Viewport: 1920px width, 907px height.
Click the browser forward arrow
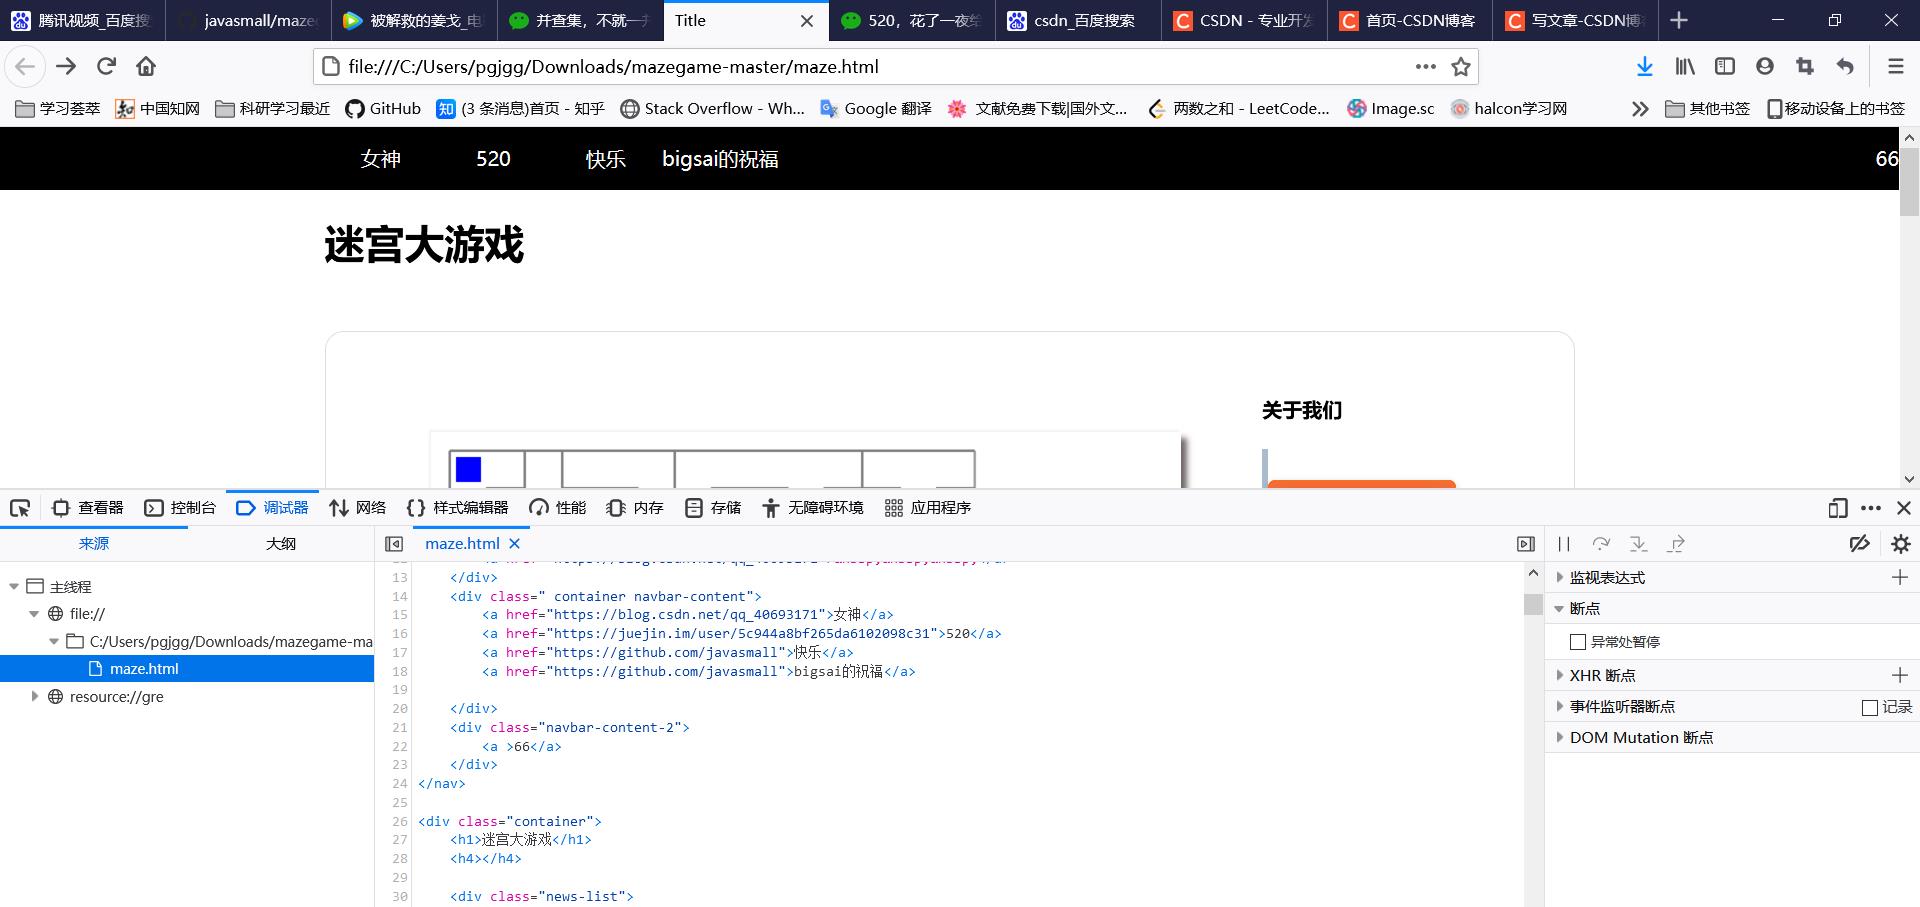click(x=66, y=66)
